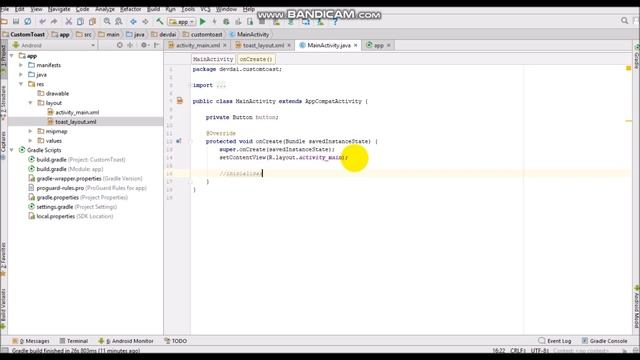Click the Hide project panel icon
Image resolution: width=640 pixels, height=360 pixels.
pos(157,45)
